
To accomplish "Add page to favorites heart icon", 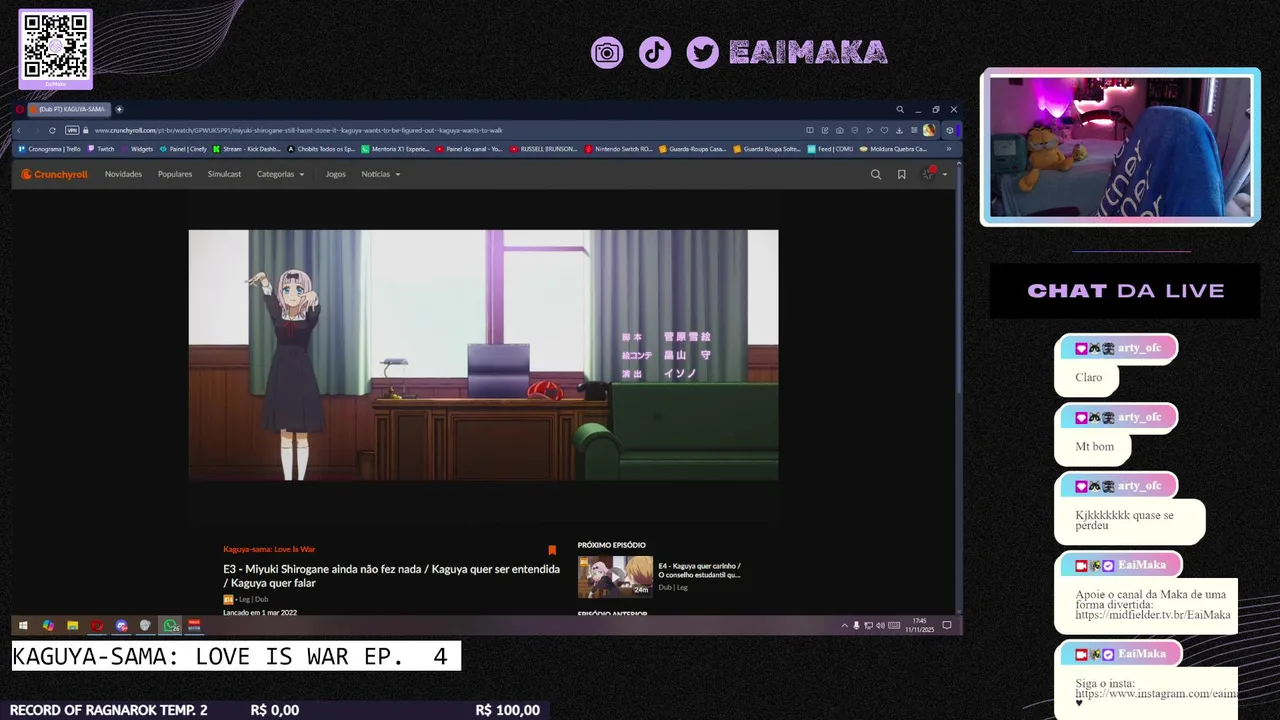I will click(884, 130).
